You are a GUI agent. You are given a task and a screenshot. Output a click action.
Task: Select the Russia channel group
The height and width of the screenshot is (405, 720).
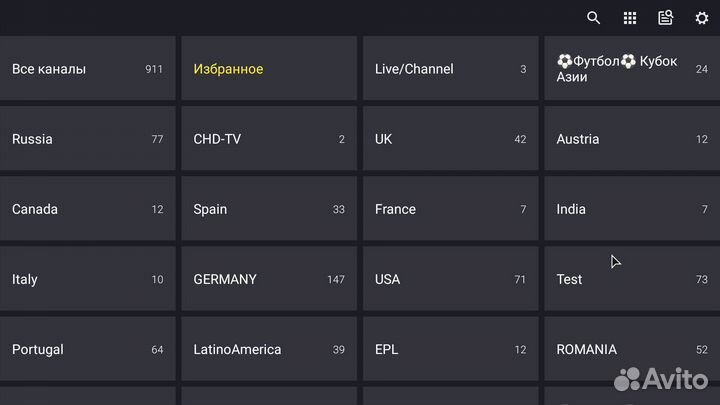[87, 139]
